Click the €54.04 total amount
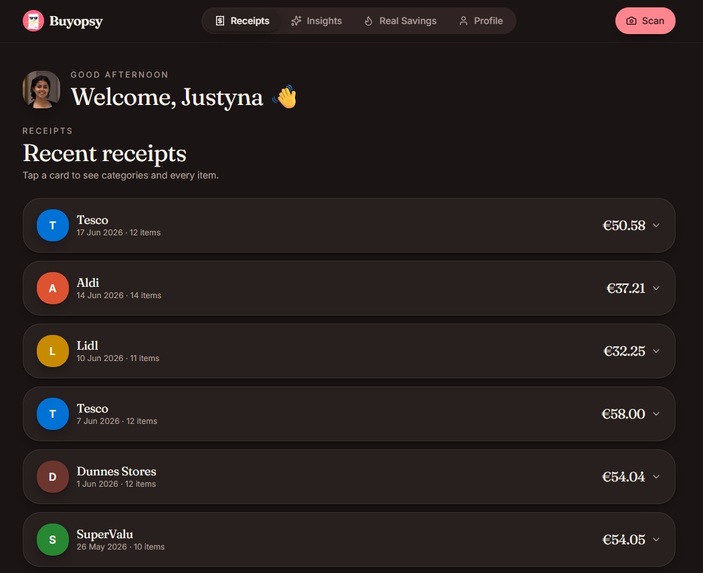Image resolution: width=703 pixels, height=573 pixels. (x=624, y=476)
